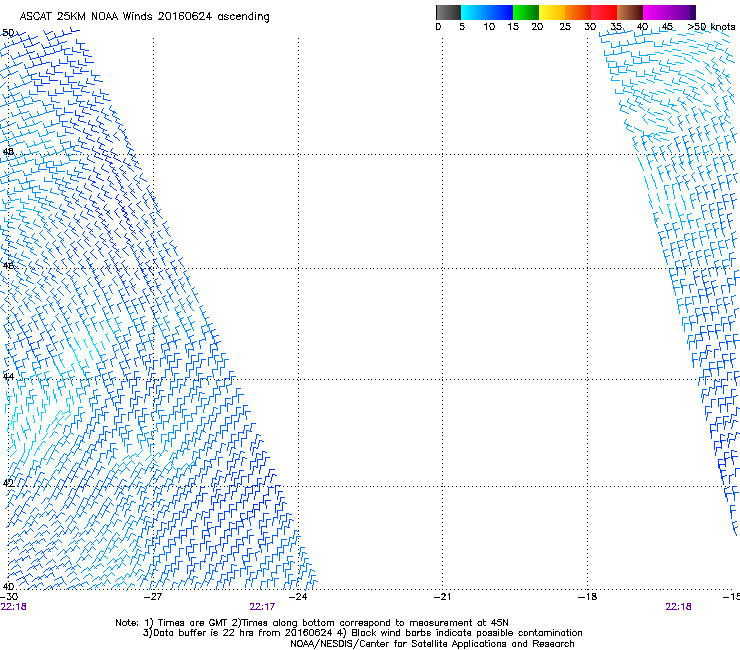Click the '25' label on the color scale

(565, 27)
